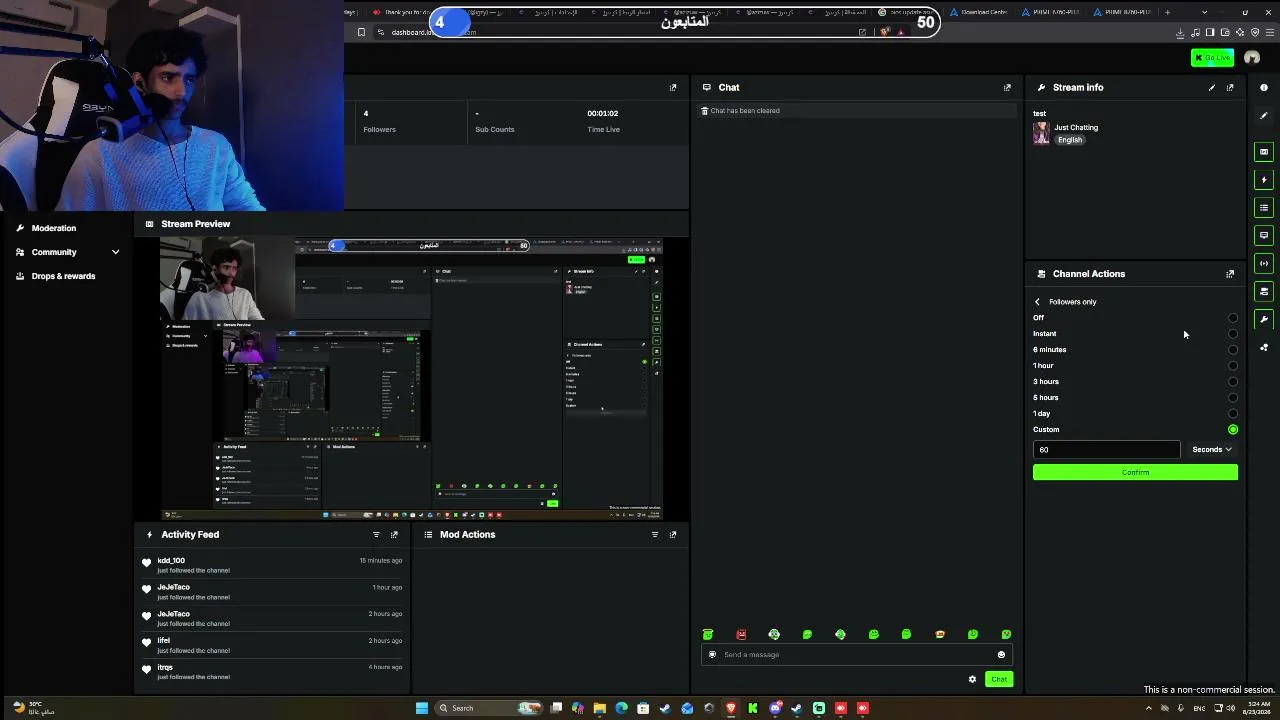
Task: Toggle the list Mod Actions panel icon in sidebar
Action: click(1264, 208)
